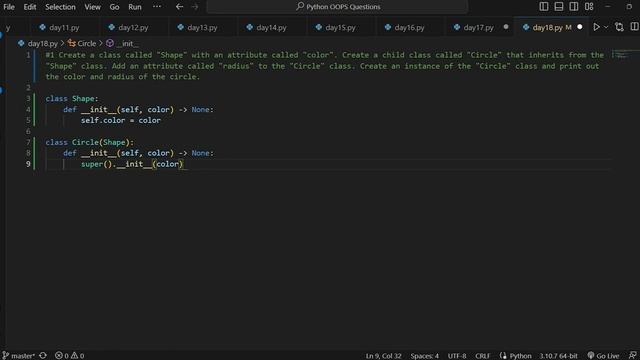
Task: Switch to day12.py tab
Action: click(133, 27)
